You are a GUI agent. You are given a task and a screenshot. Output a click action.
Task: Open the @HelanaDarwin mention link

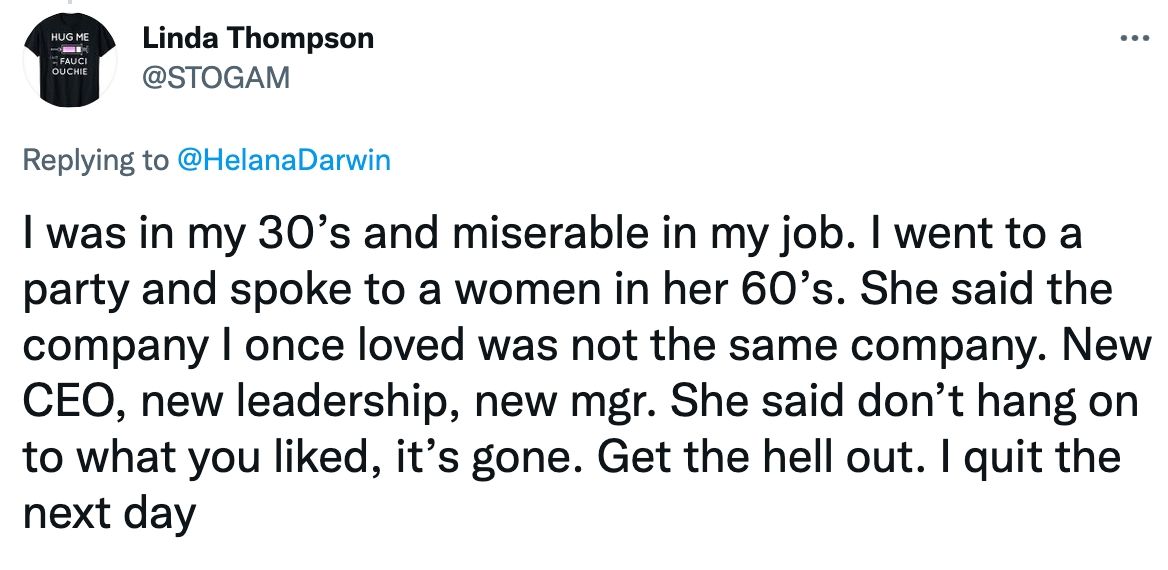(283, 162)
